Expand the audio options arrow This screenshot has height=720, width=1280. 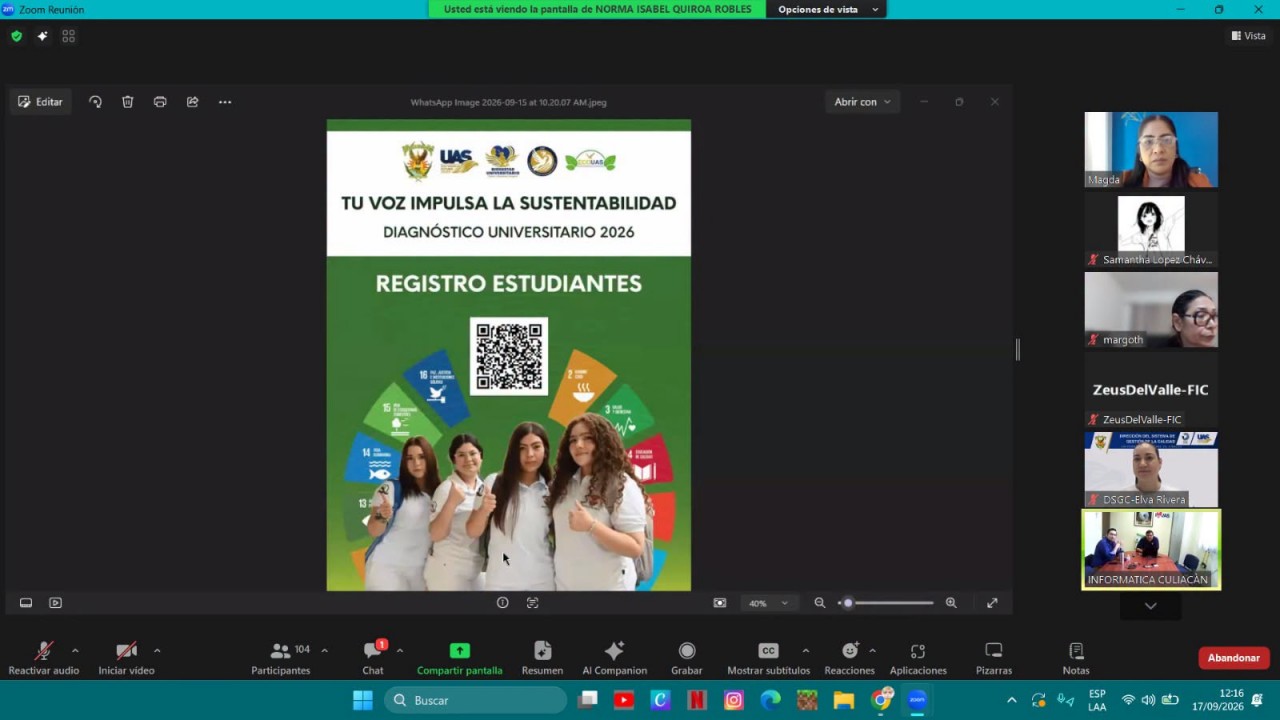pyautogui.click(x=75, y=651)
